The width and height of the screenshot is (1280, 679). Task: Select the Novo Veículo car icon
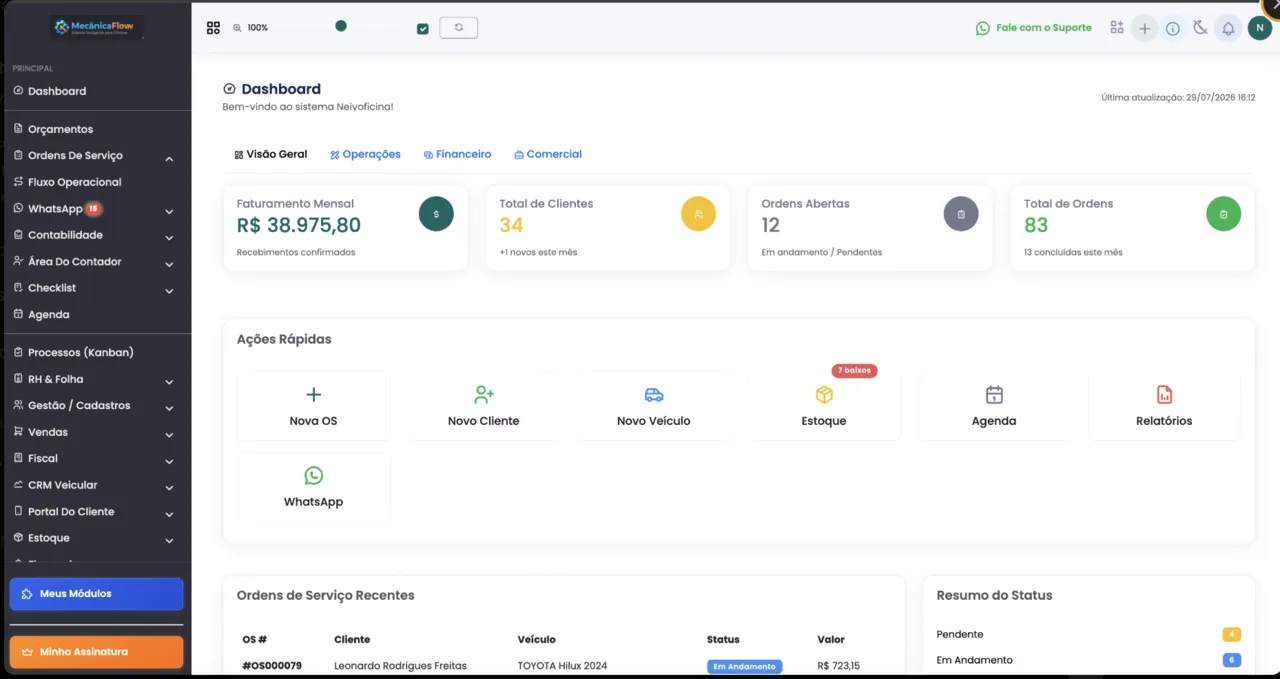click(x=654, y=395)
